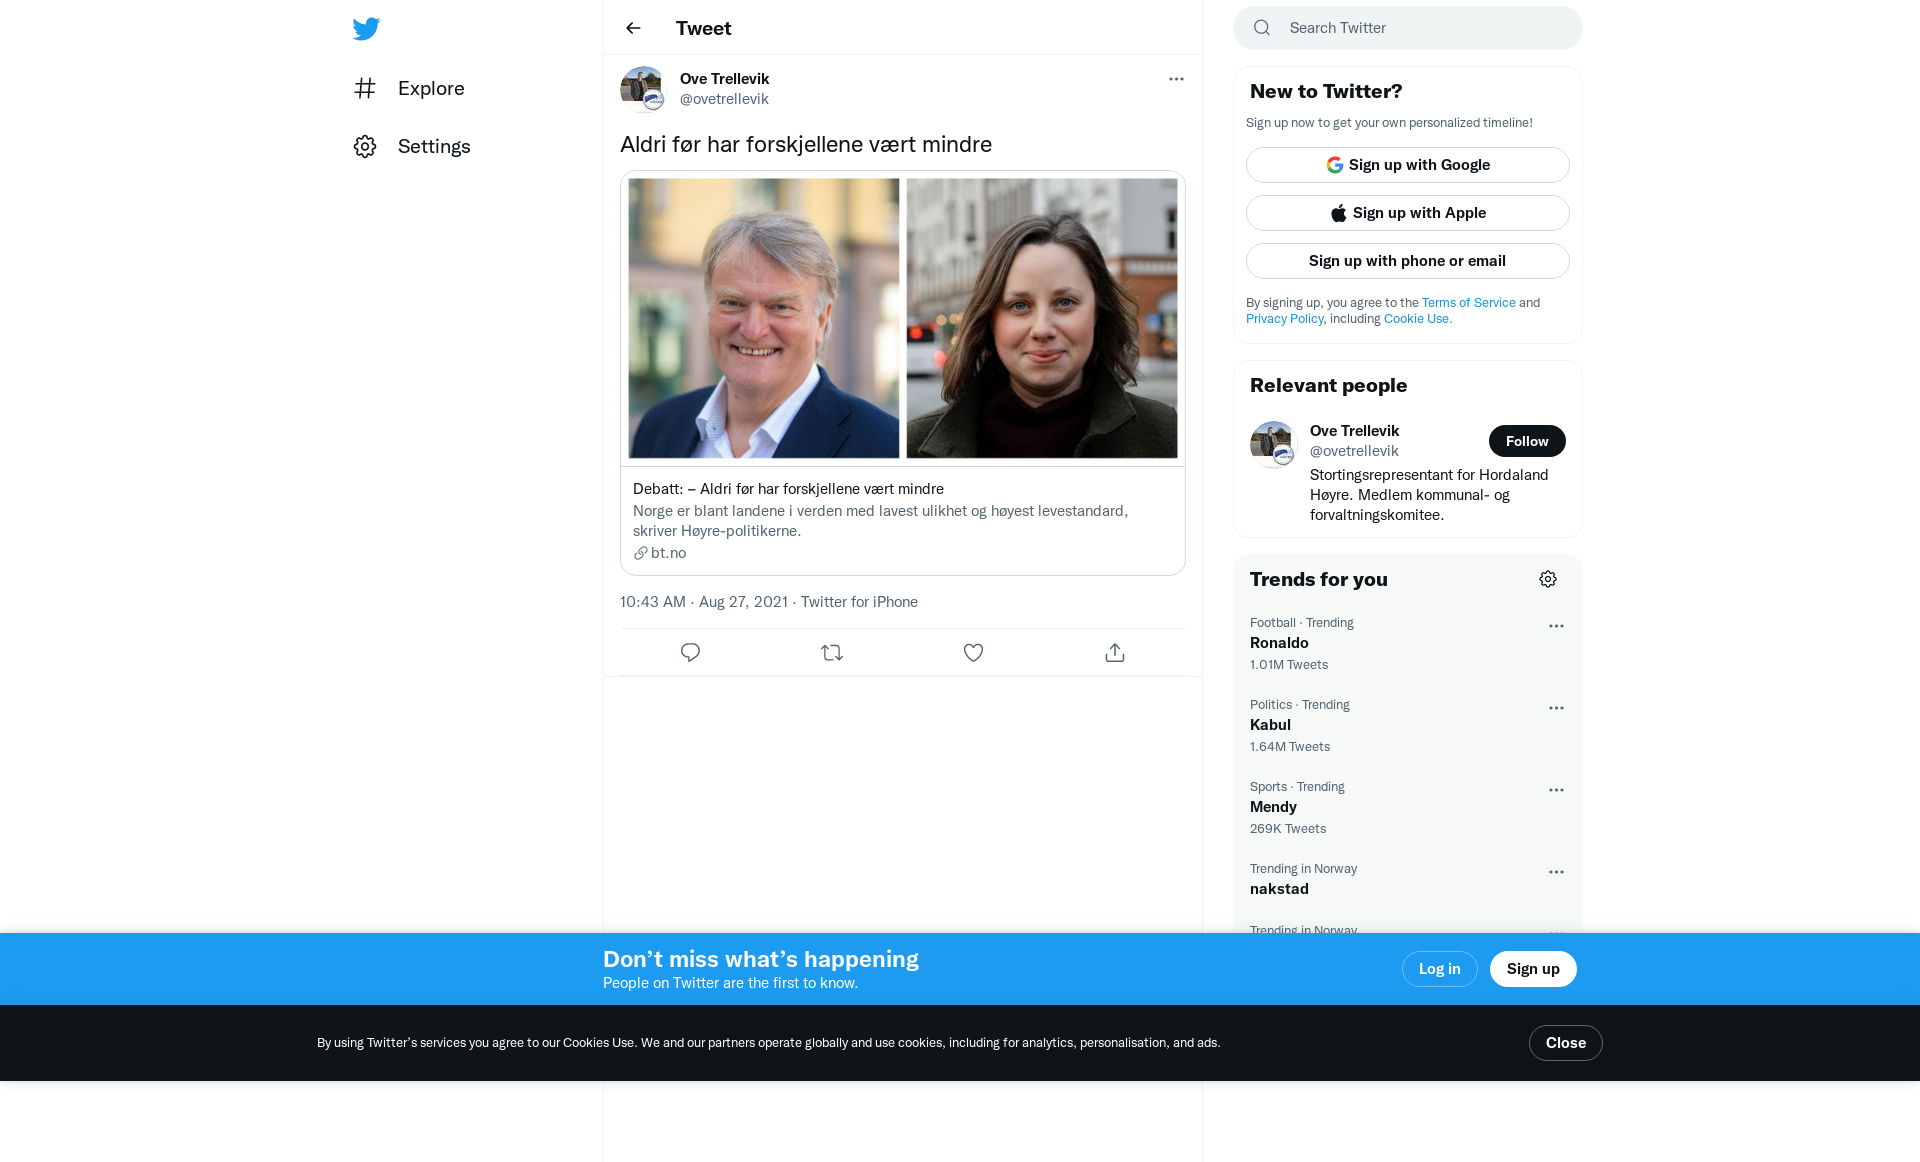The image size is (1920, 1162).
Task: Open more options for Kabul trend
Action: point(1556,708)
